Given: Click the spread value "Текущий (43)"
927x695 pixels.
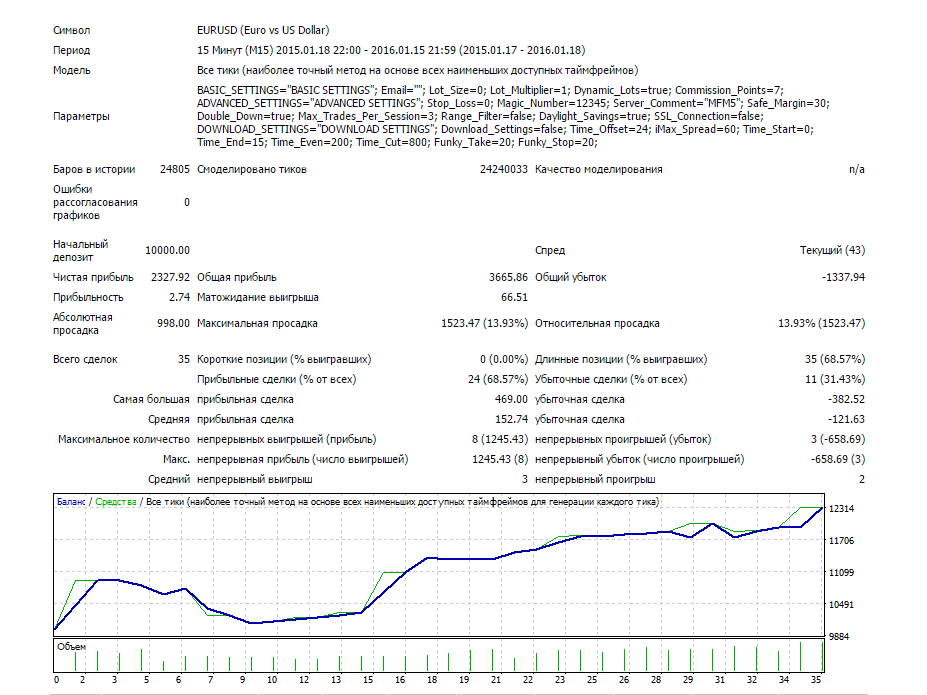Looking at the screenshot, I should click(x=832, y=251).
